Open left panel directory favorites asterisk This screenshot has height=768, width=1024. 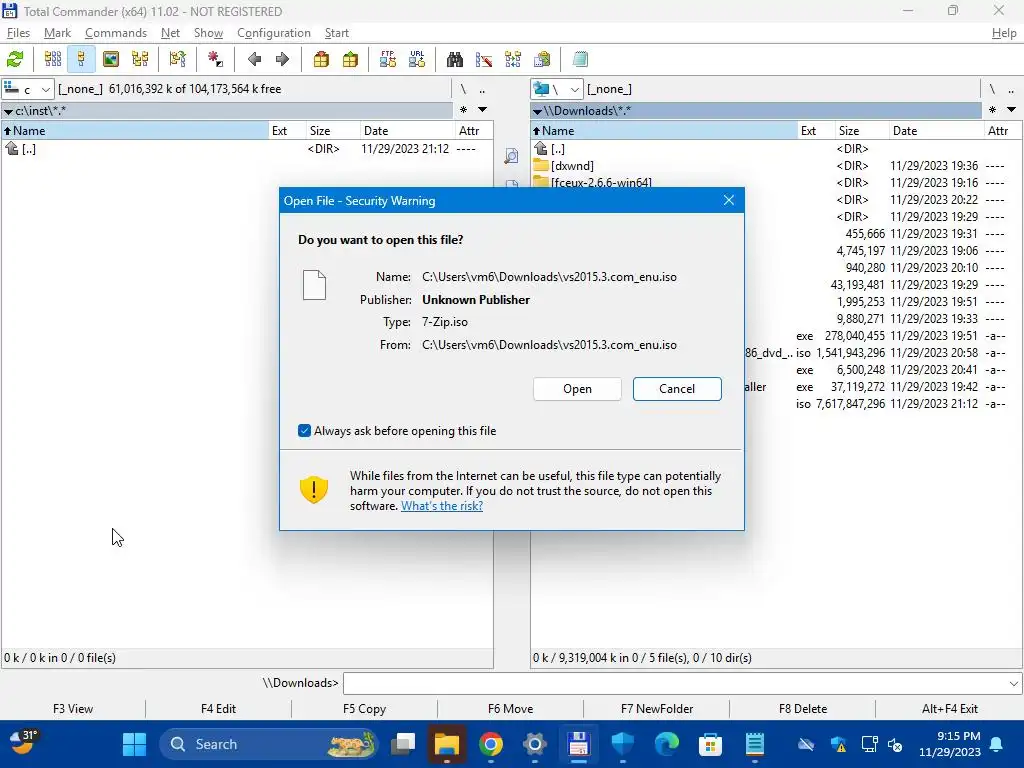[x=463, y=110]
